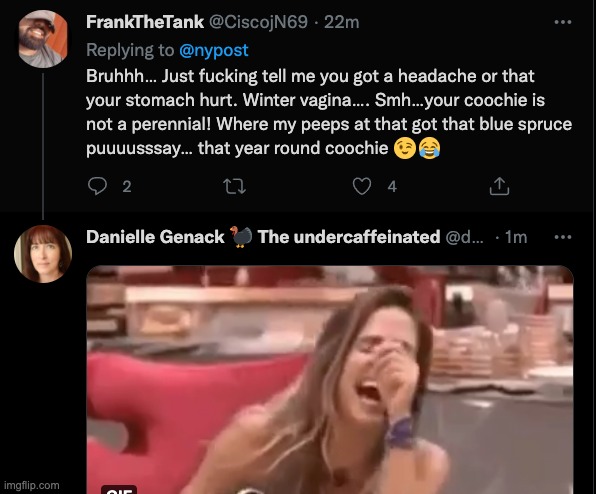Click the reply count 2

127,187
